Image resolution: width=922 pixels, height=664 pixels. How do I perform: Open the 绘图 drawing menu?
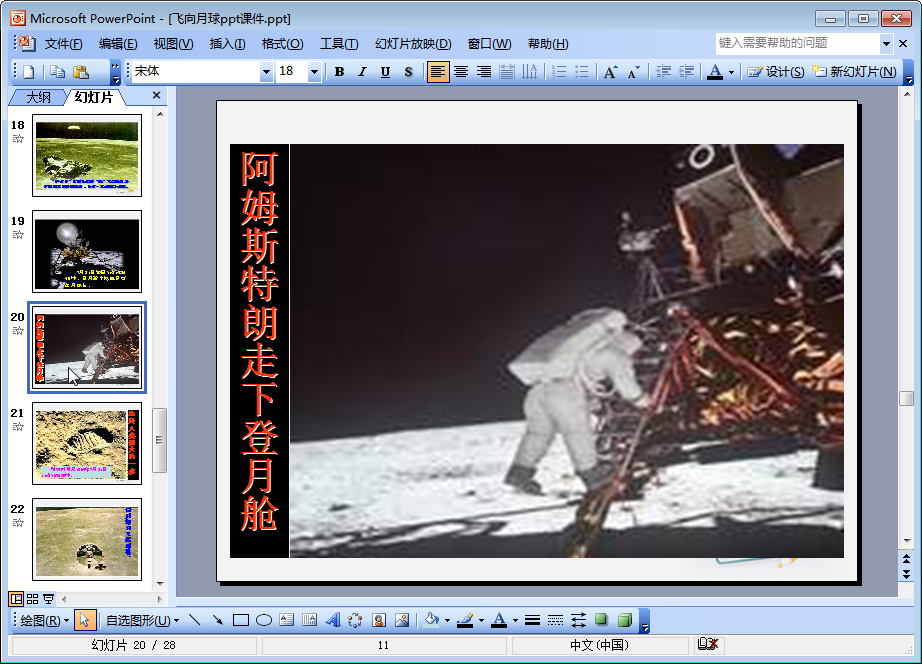click(x=45, y=620)
